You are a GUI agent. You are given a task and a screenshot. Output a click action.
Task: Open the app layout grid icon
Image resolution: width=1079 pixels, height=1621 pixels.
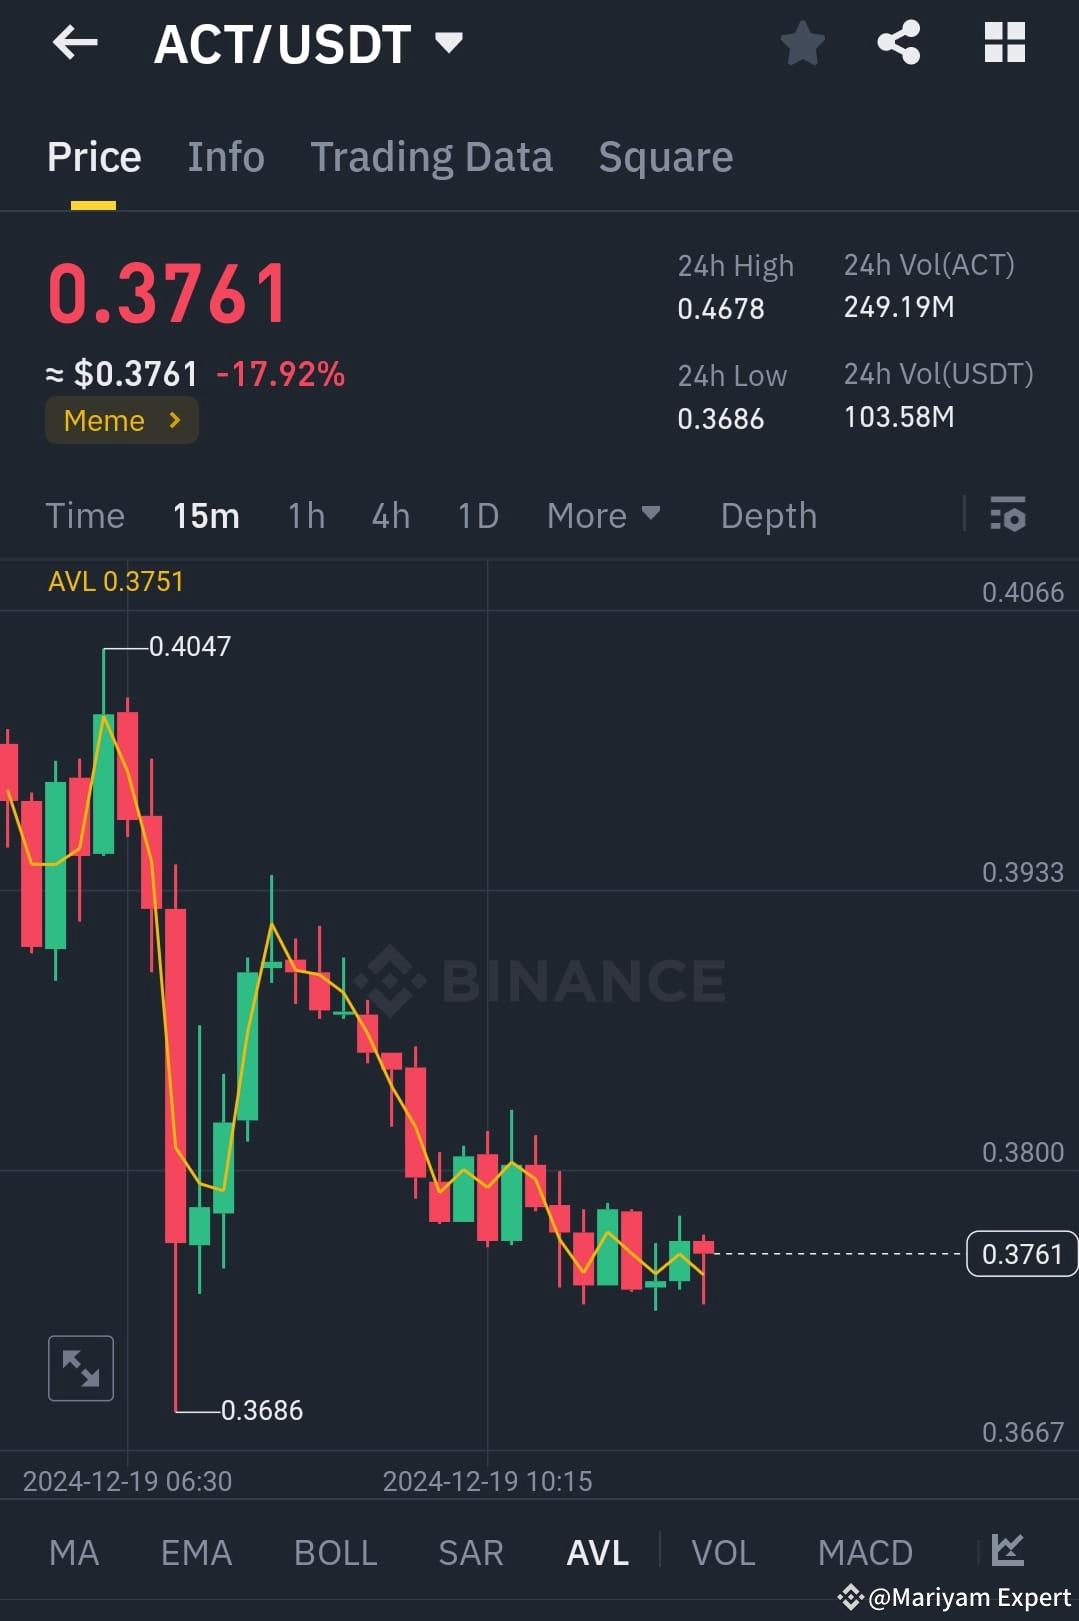pyautogui.click(x=1004, y=42)
